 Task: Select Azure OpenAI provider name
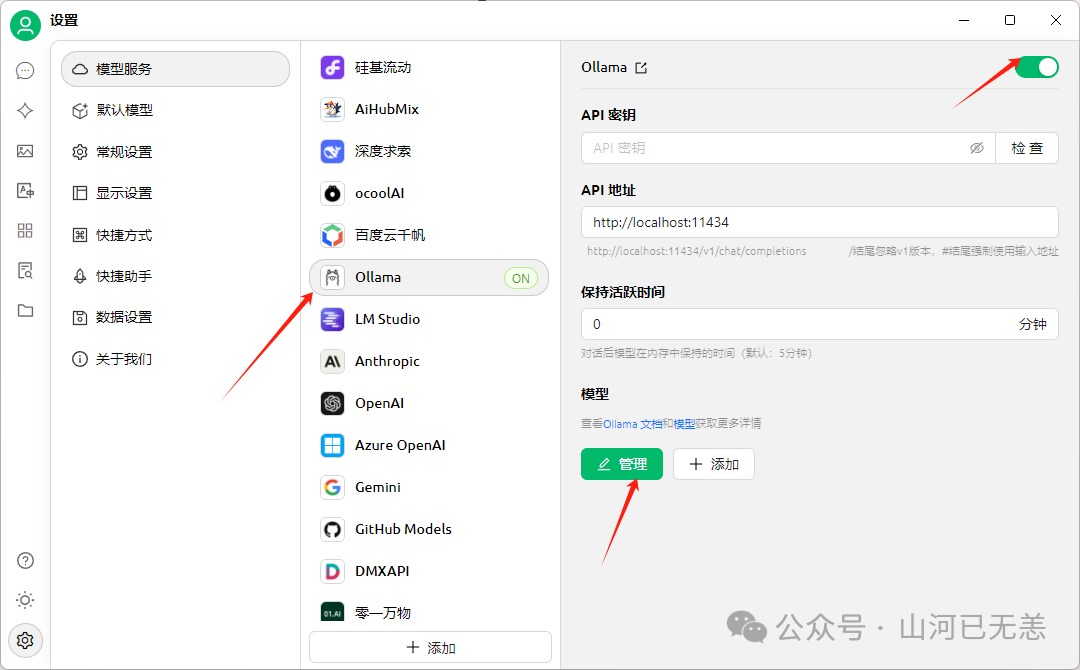400,446
